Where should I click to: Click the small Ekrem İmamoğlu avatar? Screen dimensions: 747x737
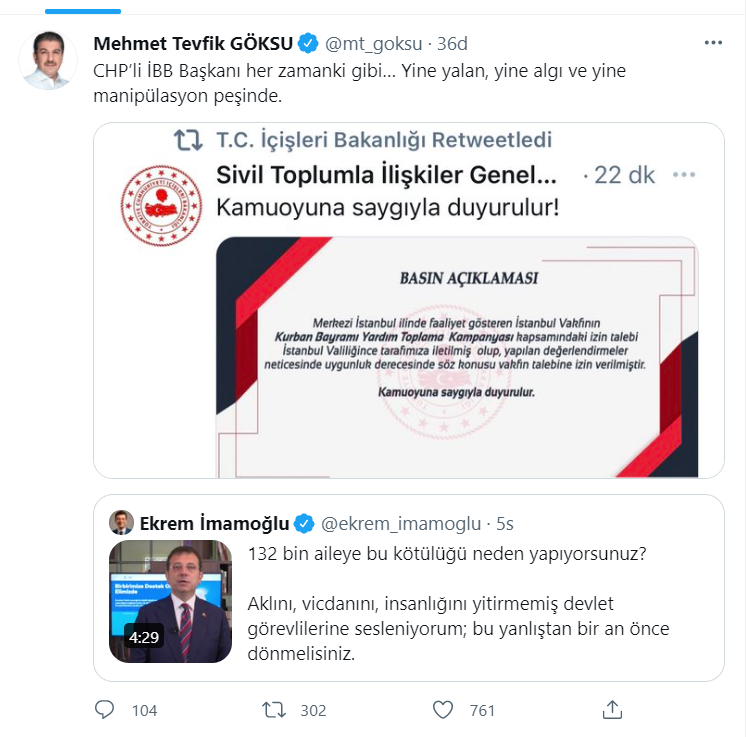pyautogui.click(x=121, y=523)
